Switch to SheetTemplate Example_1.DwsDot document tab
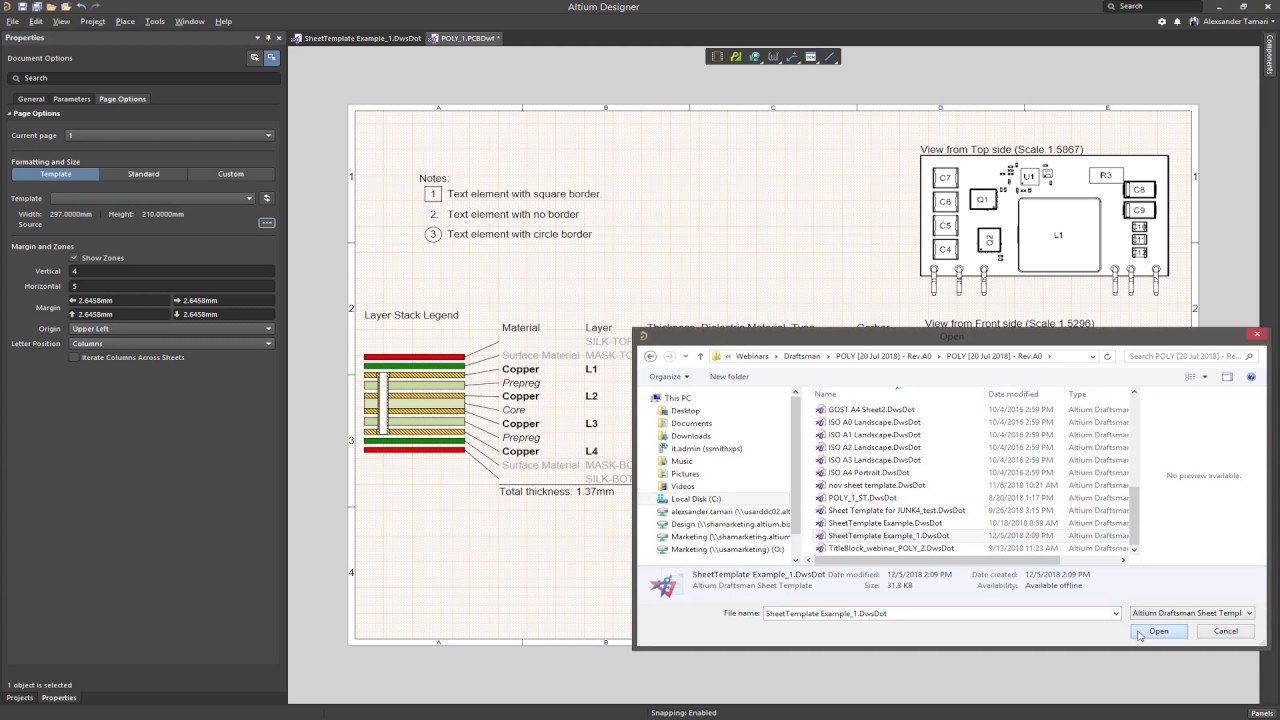 coord(356,38)
